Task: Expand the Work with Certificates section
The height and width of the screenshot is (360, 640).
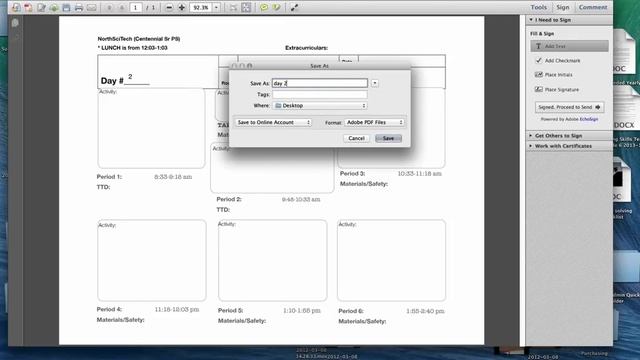Action: 569,146
